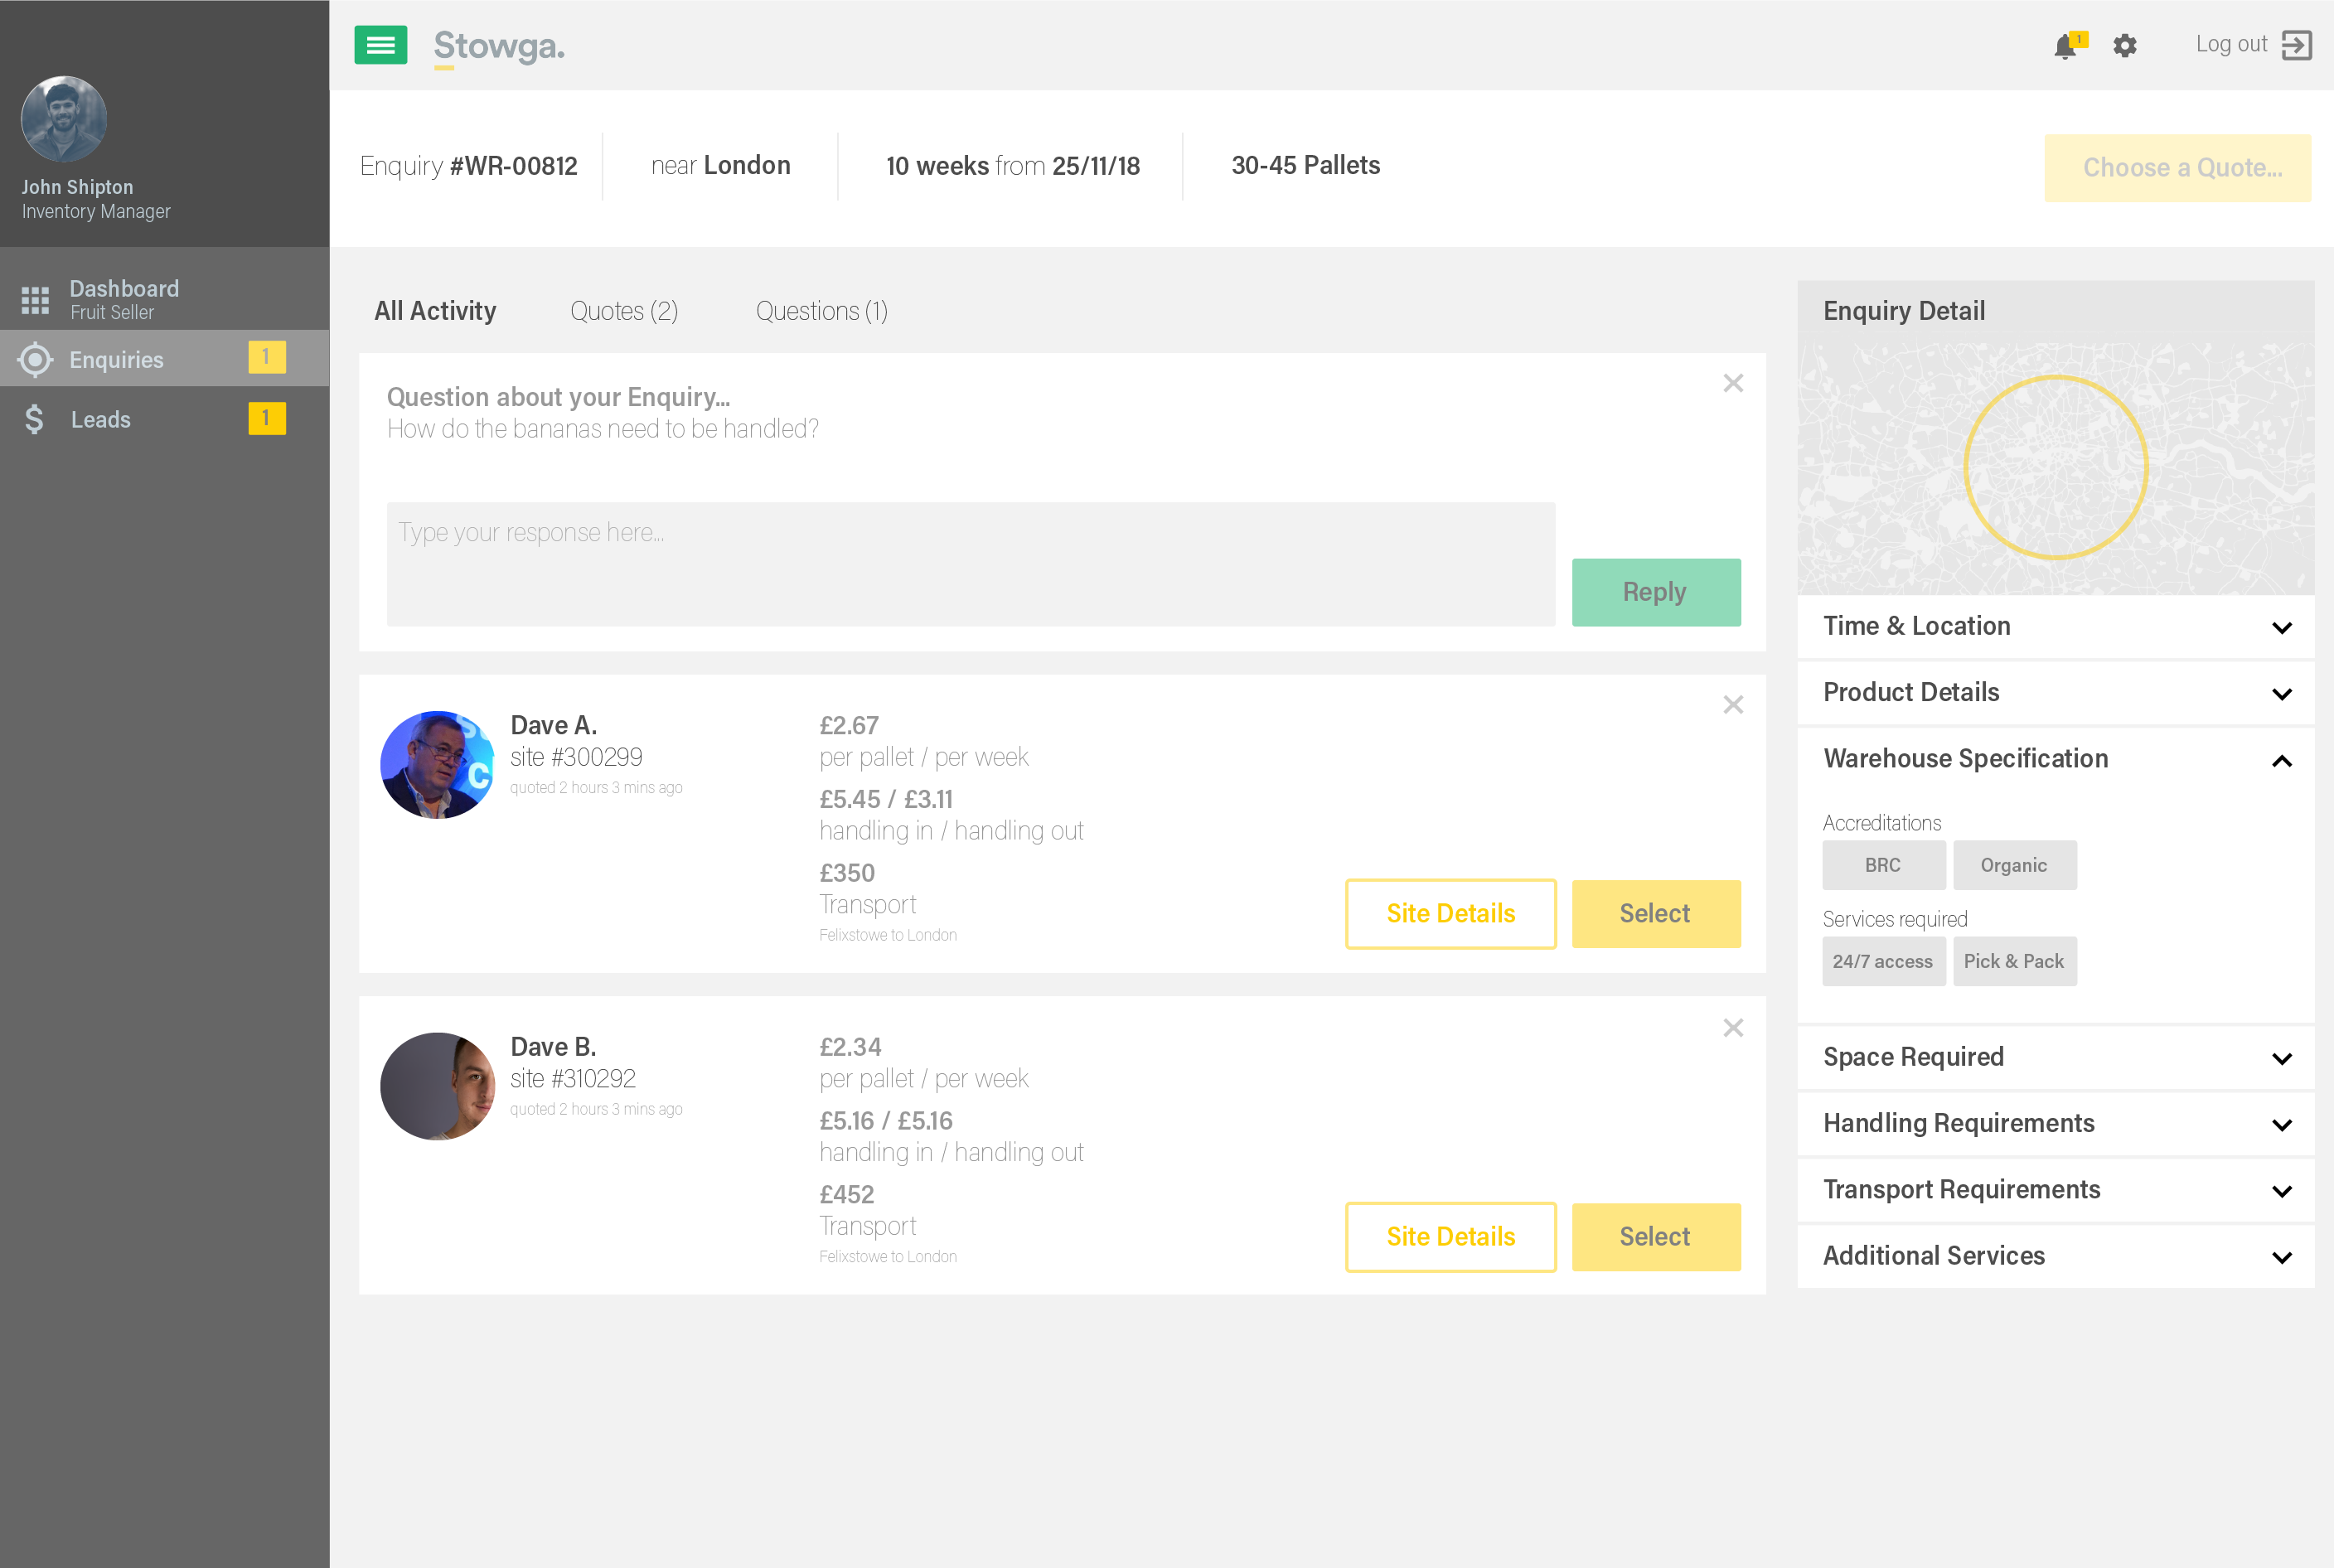Open Dashboard from the sidebar
Screen dimensions: 2334x1568
click(x=124, y=298)
